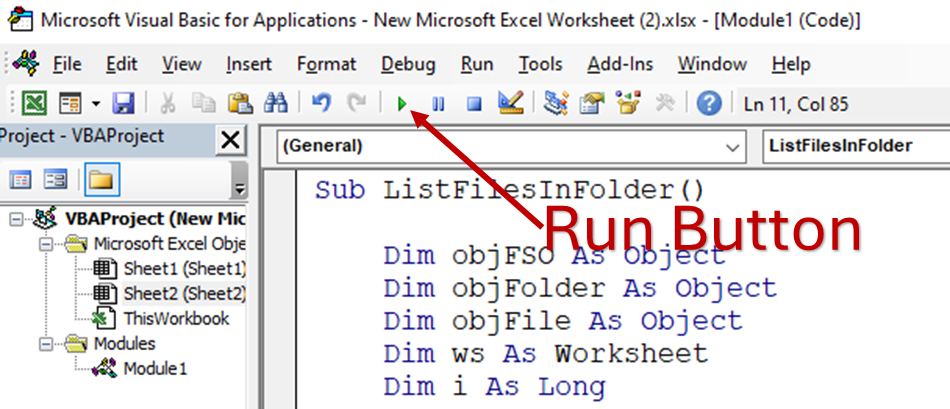Click the View Microsoft Excel toolbar icon
Image resolution: width=950 pixels, height=409 pixels.
[35, 104]
